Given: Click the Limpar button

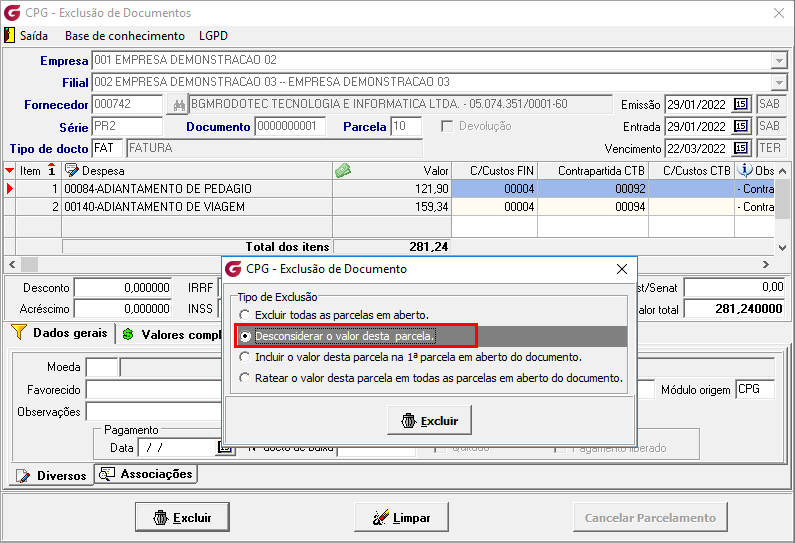Looking at the screenshot, I should coord(402,517).
